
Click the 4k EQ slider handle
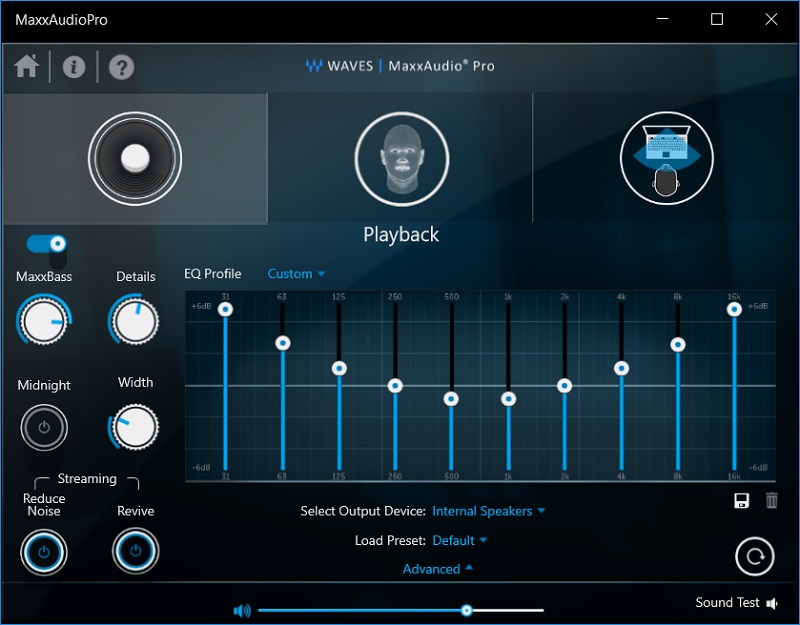pyautogui.click(x=621, y=368)
